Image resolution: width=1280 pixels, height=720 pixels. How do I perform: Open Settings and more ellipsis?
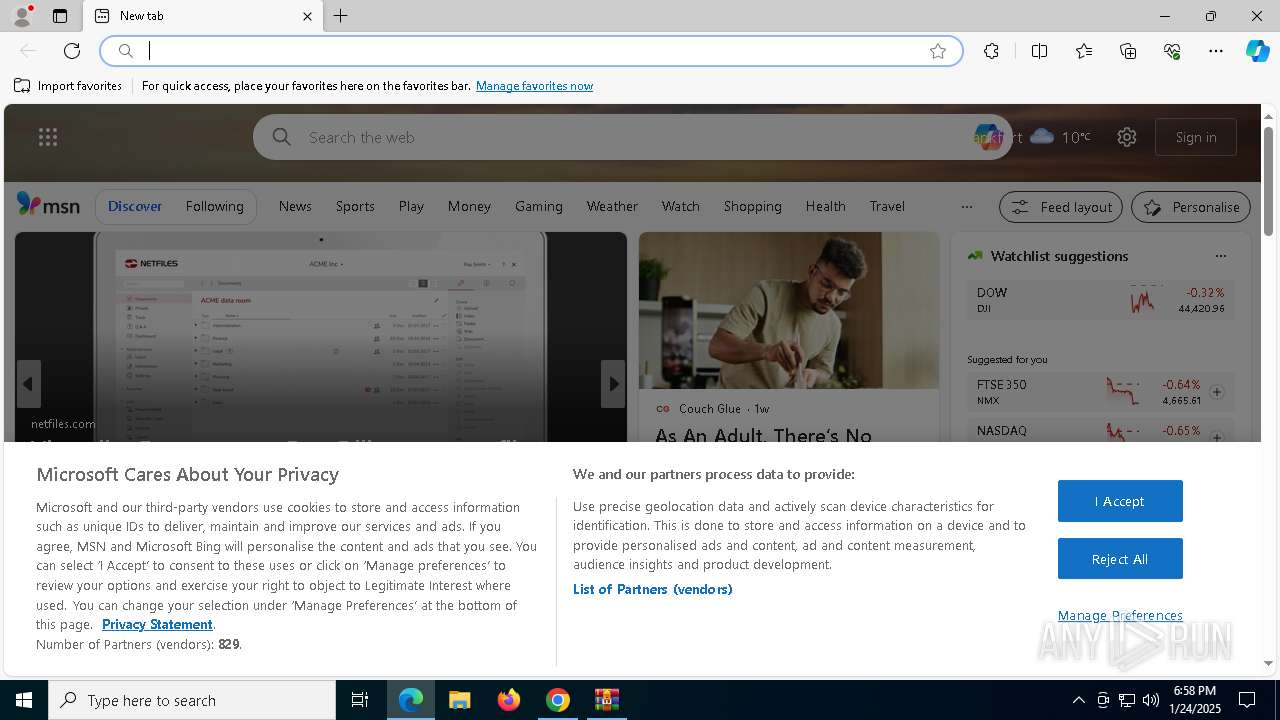[x=1216, y=51]
